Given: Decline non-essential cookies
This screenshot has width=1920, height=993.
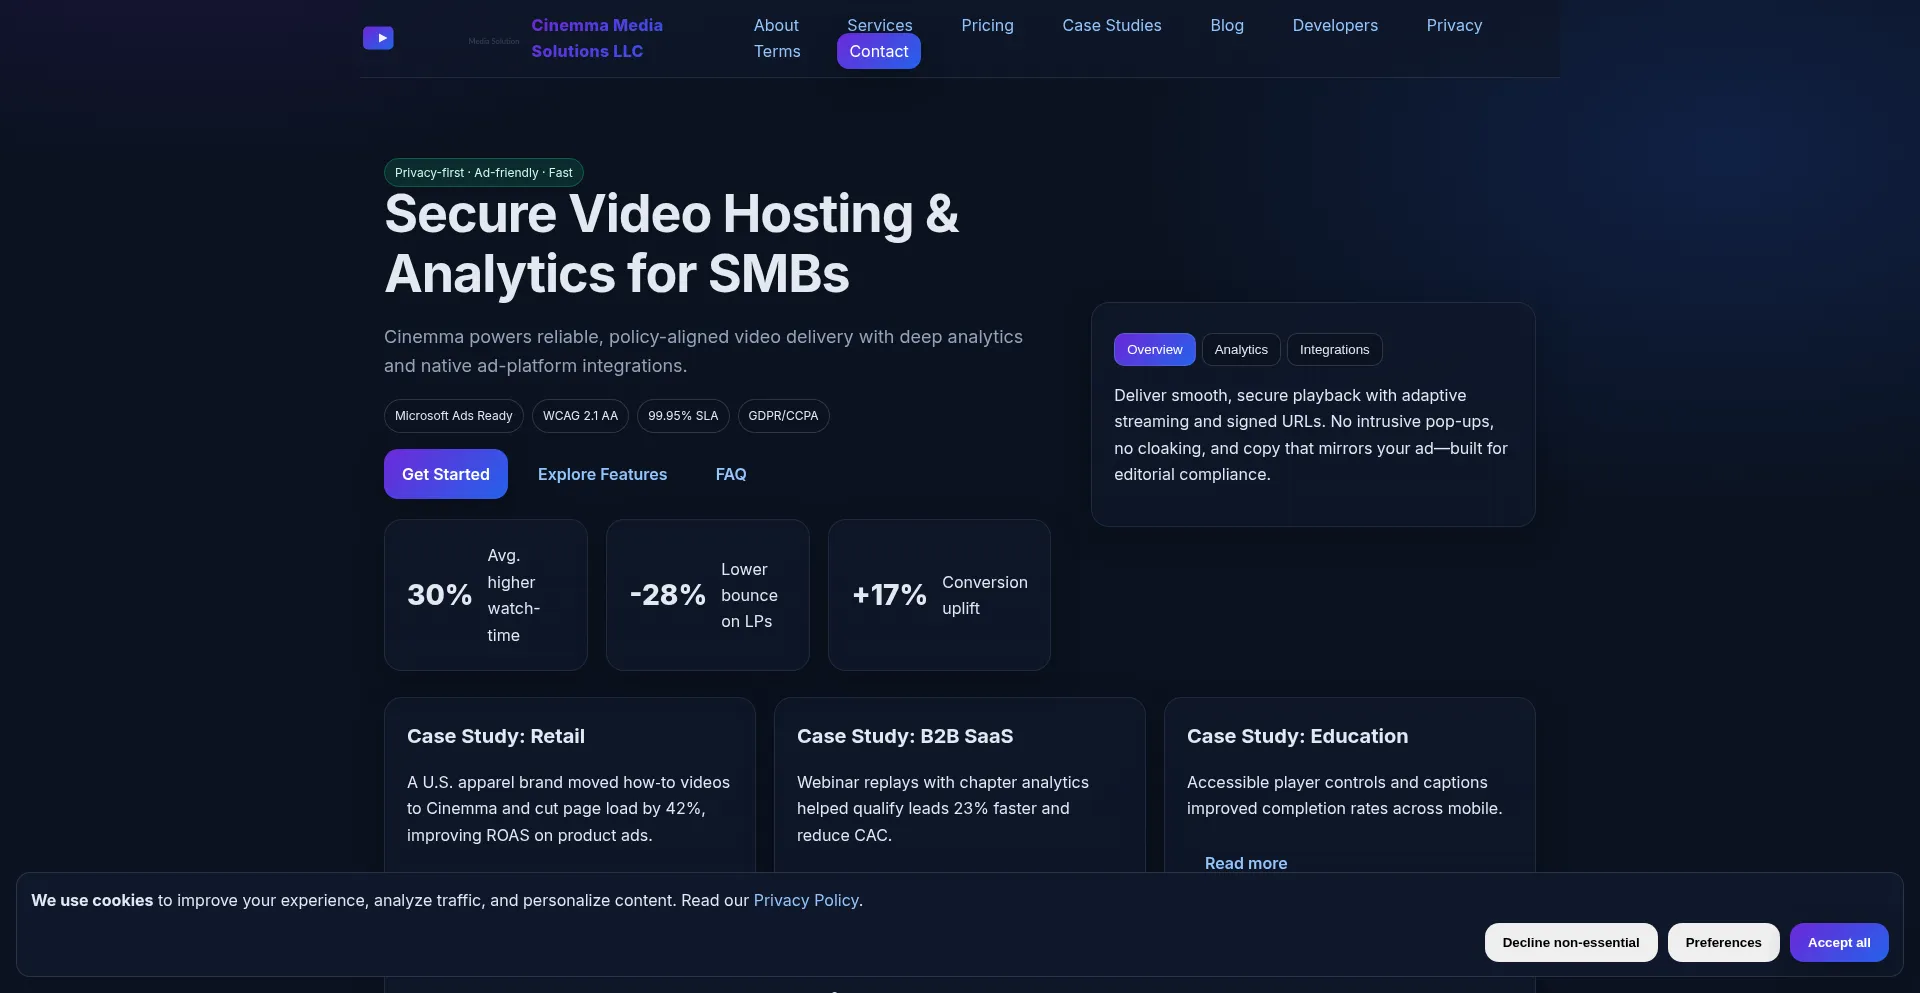Looking at the screenshot, I should [x=1570, y=942].
